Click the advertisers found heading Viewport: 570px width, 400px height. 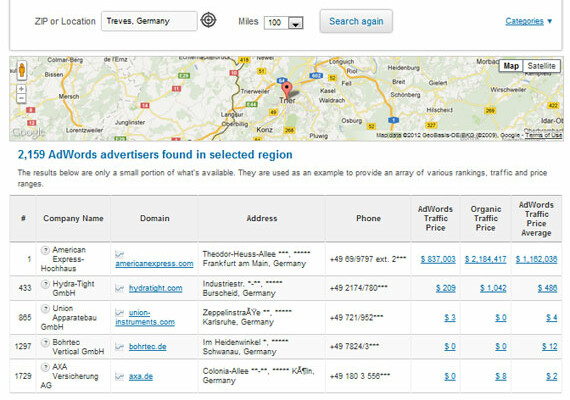coord(155,155)
